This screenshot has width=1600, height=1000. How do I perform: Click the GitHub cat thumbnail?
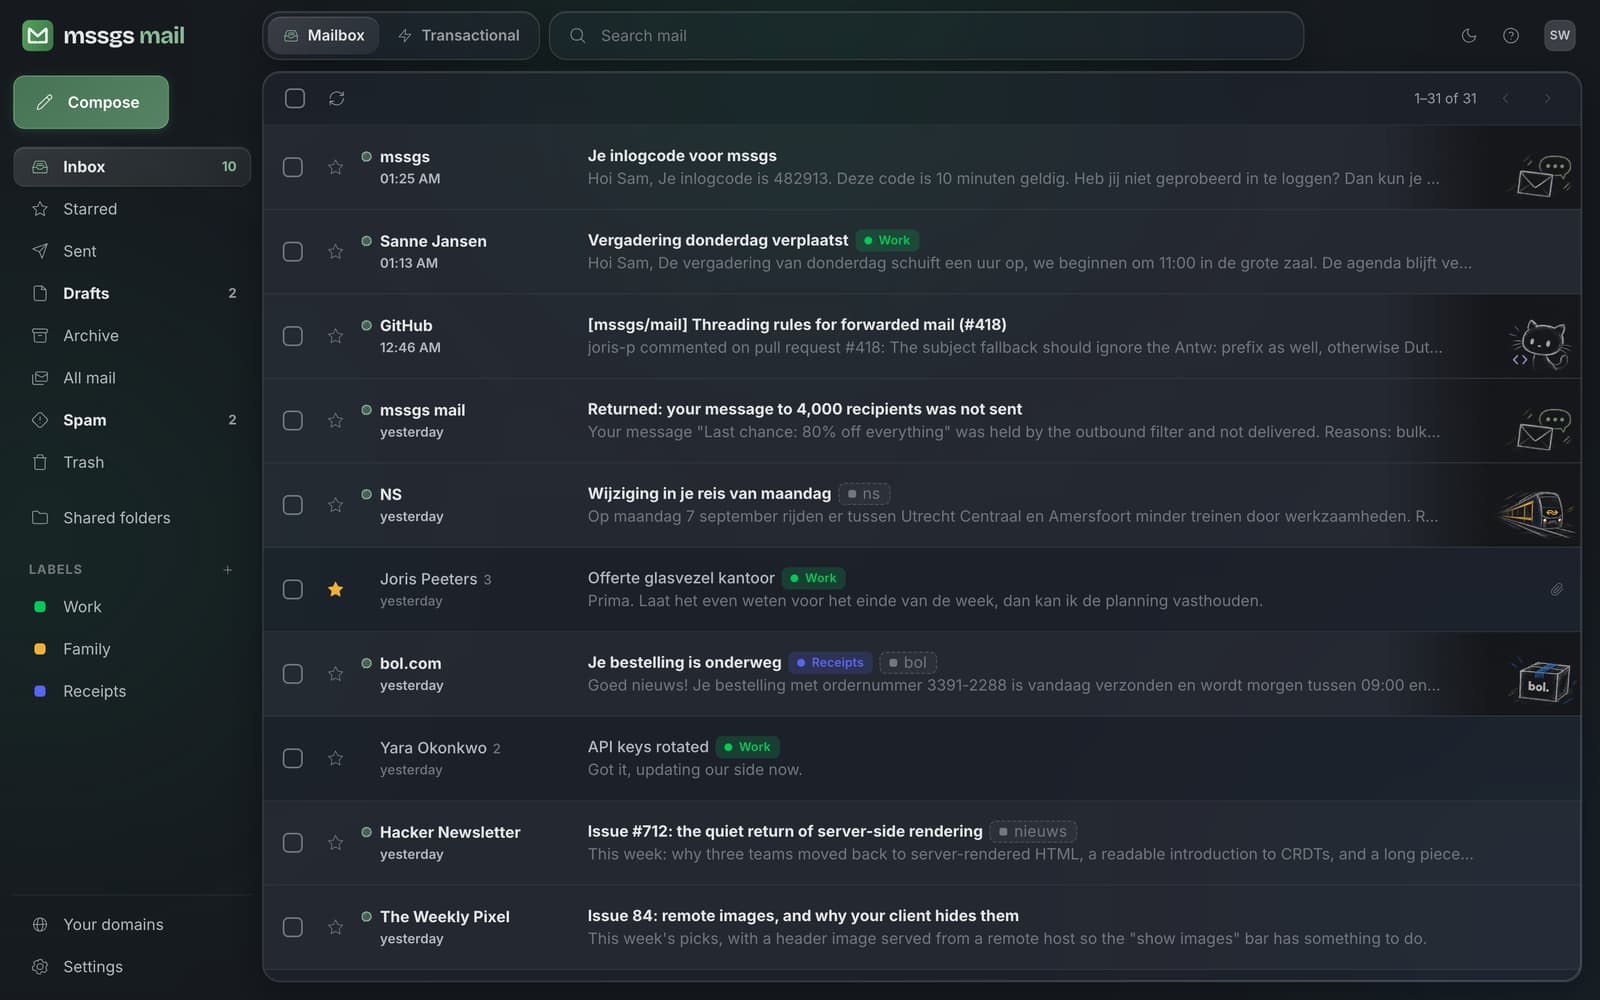click(1540, 345)
